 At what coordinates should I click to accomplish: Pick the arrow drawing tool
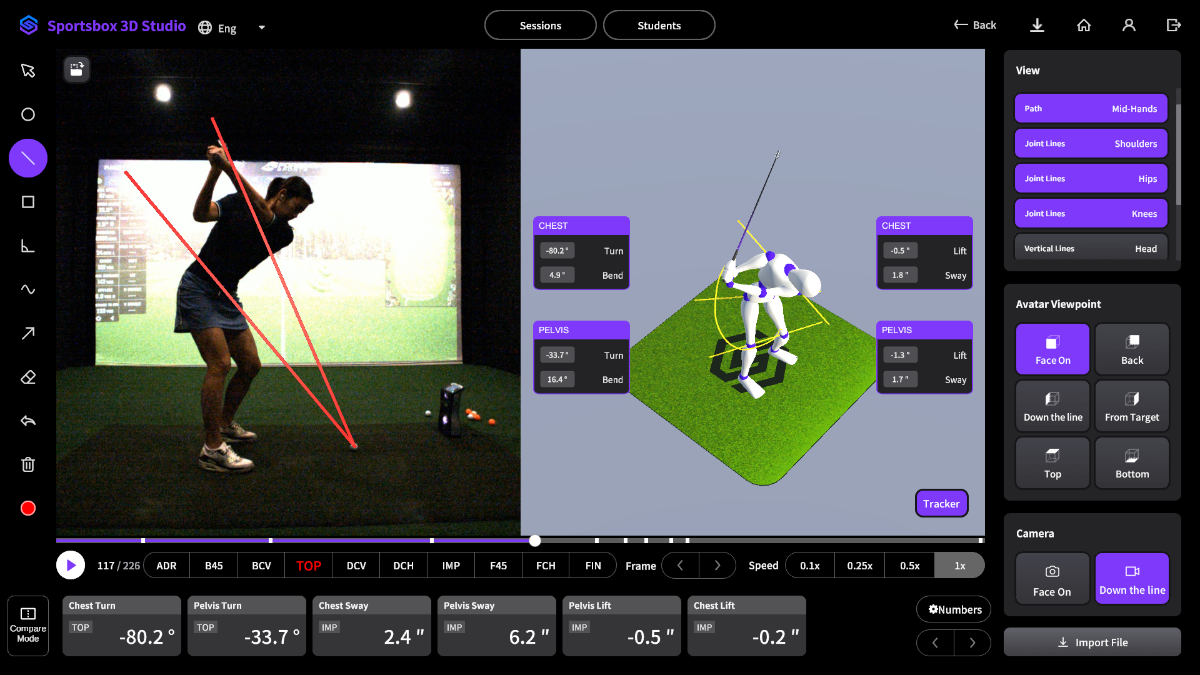click(x=28, y=333)
